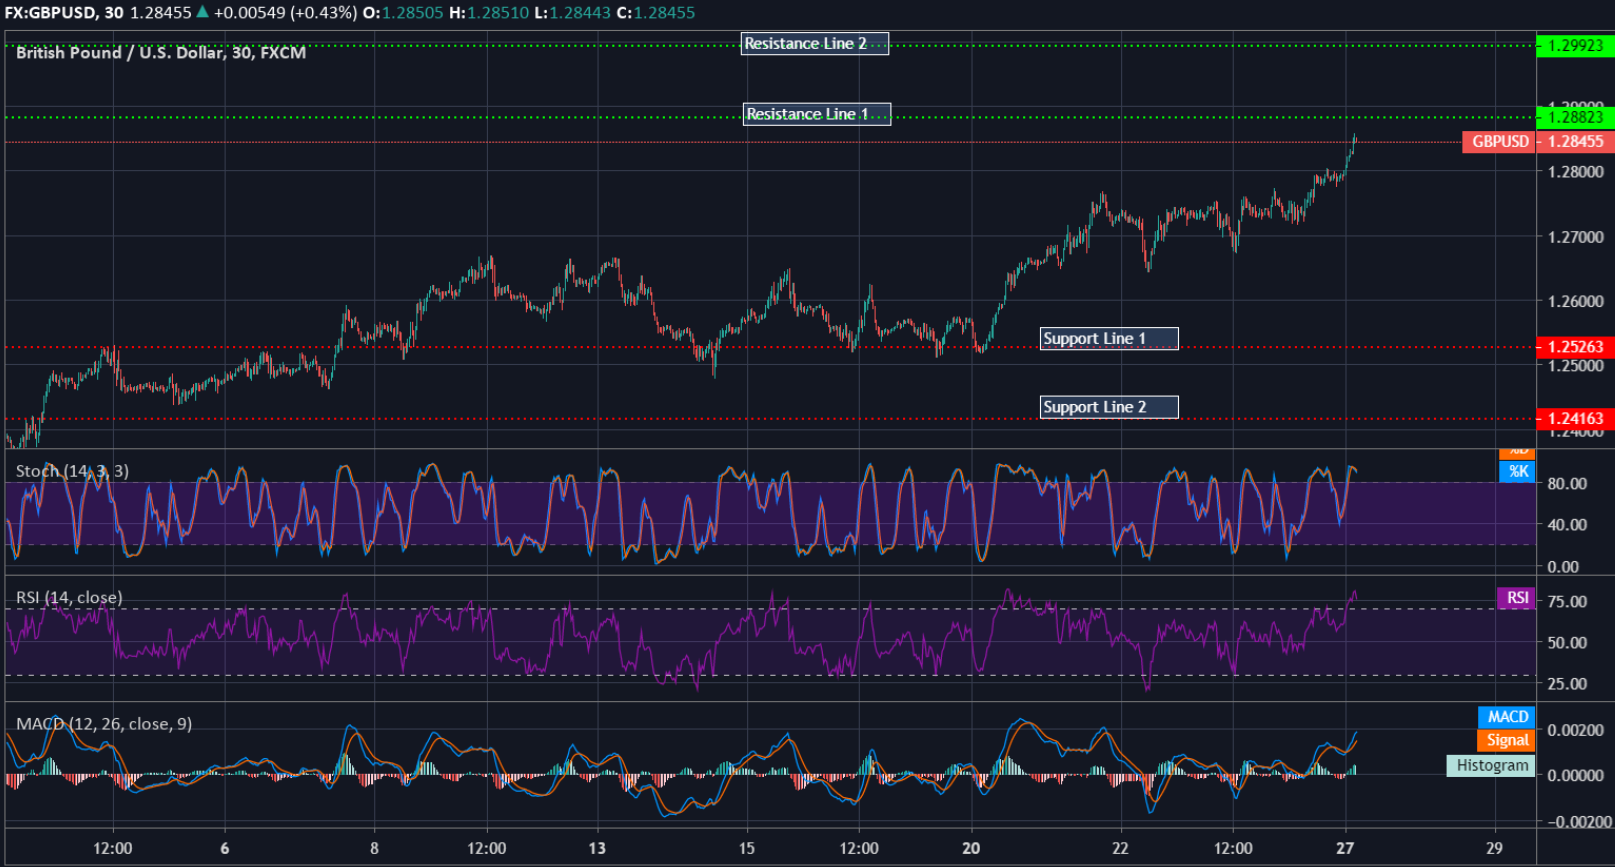1615x867 pixels.
Task: Click the 1.24163 red price tag
Action: (1575, 419)
